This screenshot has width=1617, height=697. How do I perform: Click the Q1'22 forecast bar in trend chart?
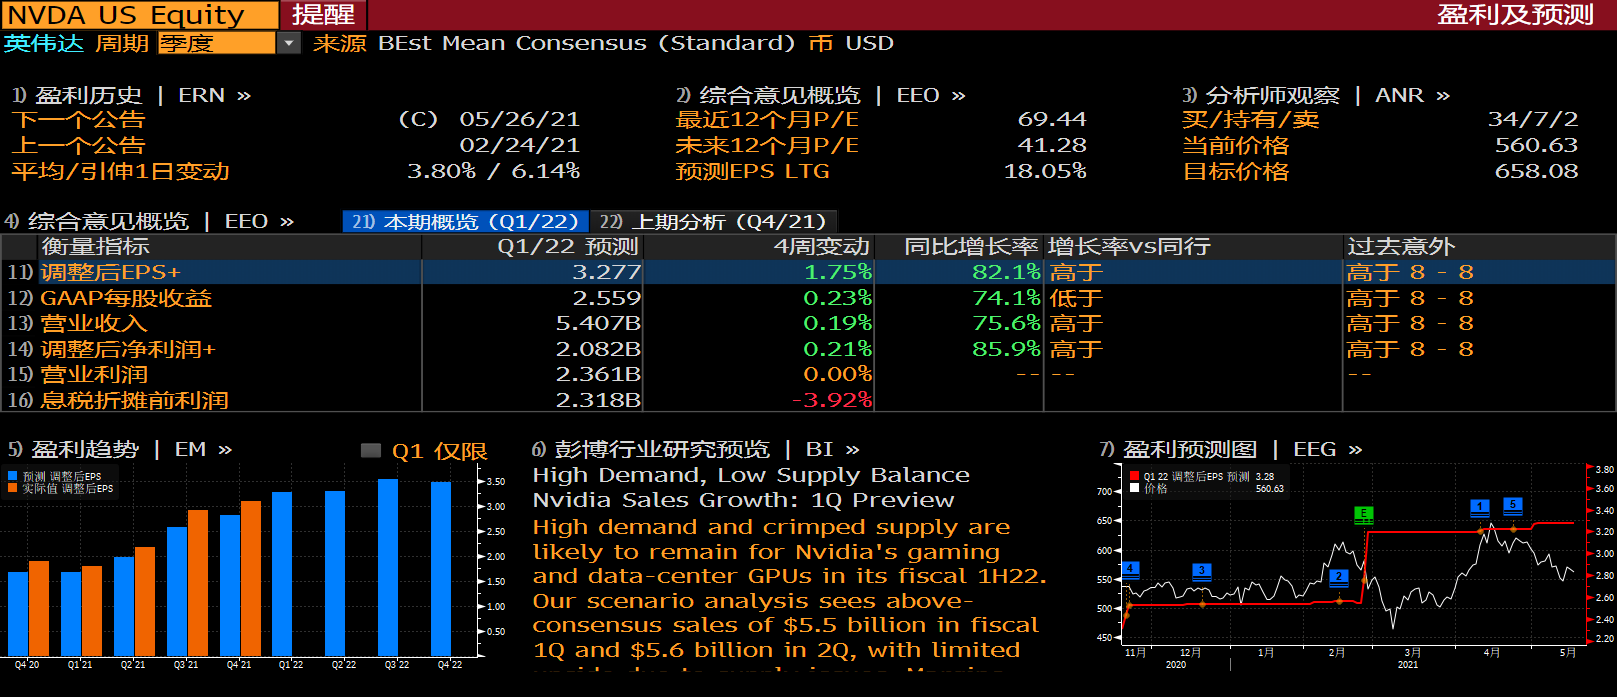[282, 574]
